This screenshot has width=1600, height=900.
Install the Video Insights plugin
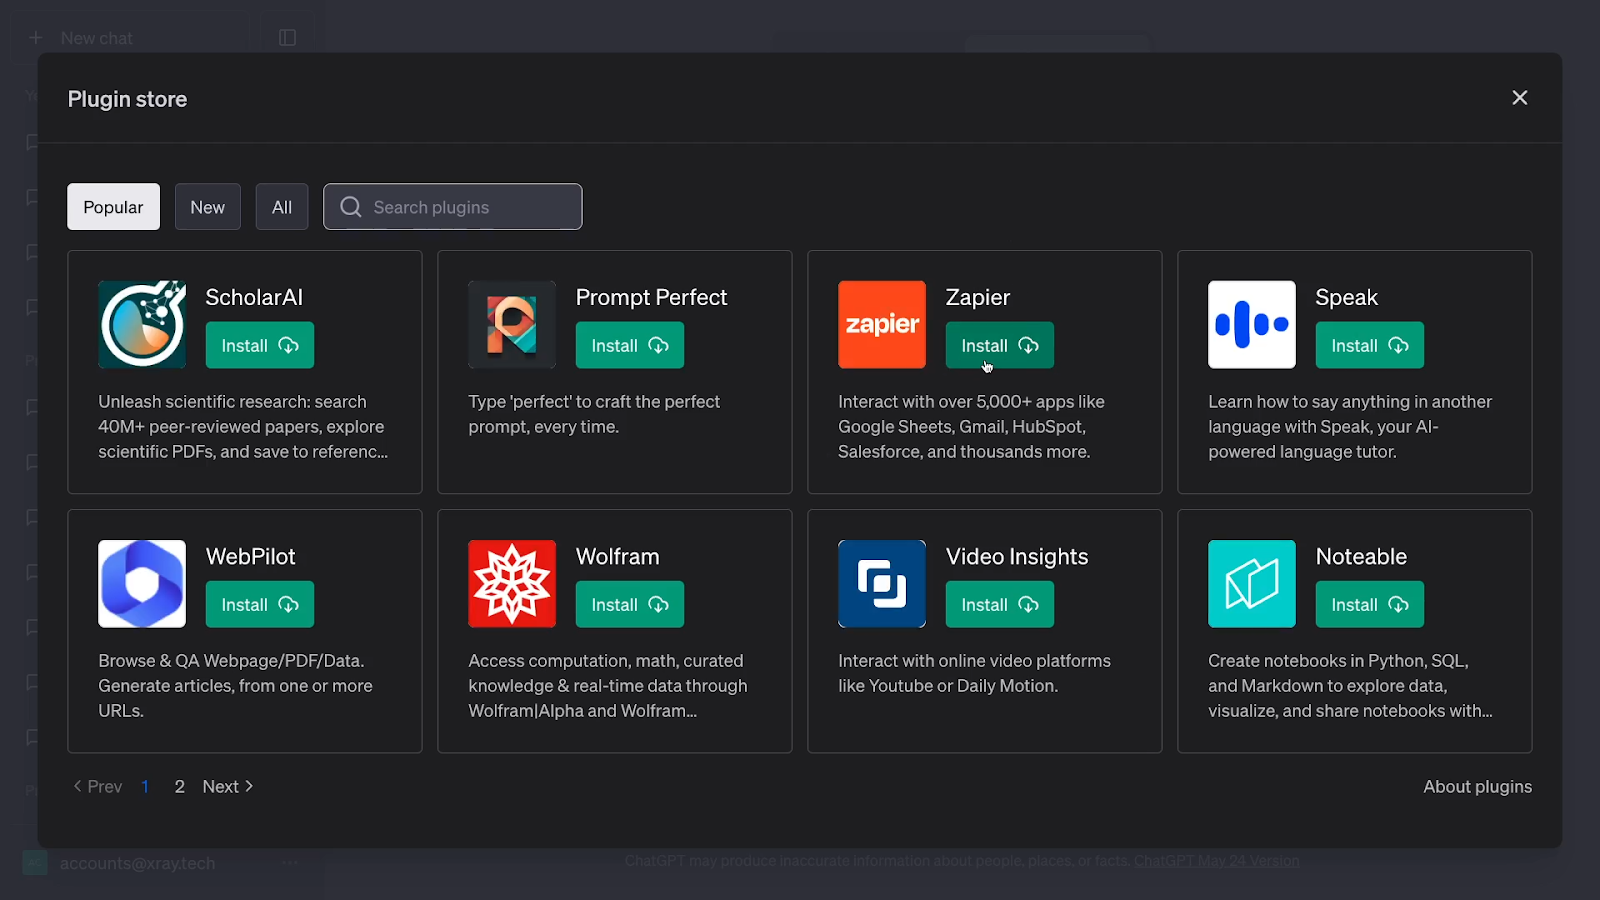click(x=1000, y=604)
